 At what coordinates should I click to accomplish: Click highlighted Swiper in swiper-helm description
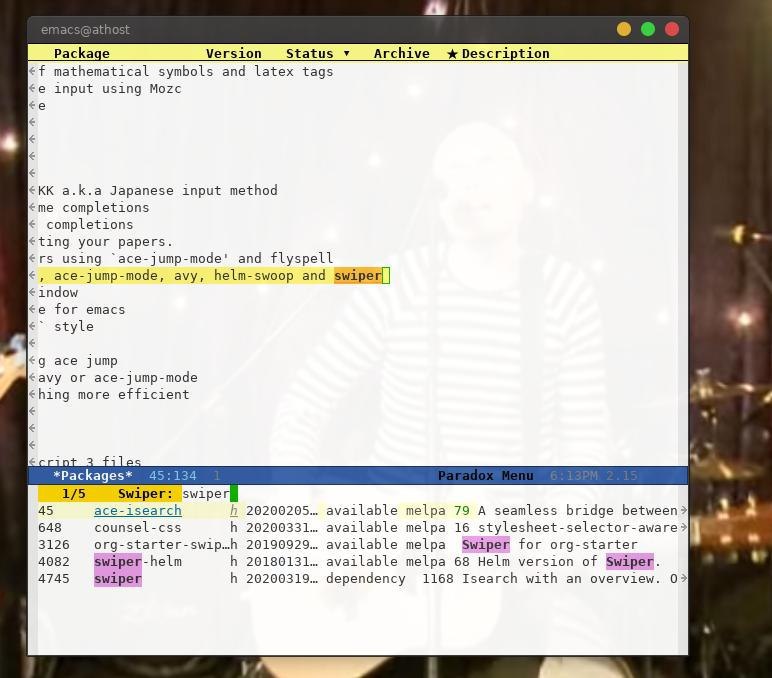coord(630,561)
